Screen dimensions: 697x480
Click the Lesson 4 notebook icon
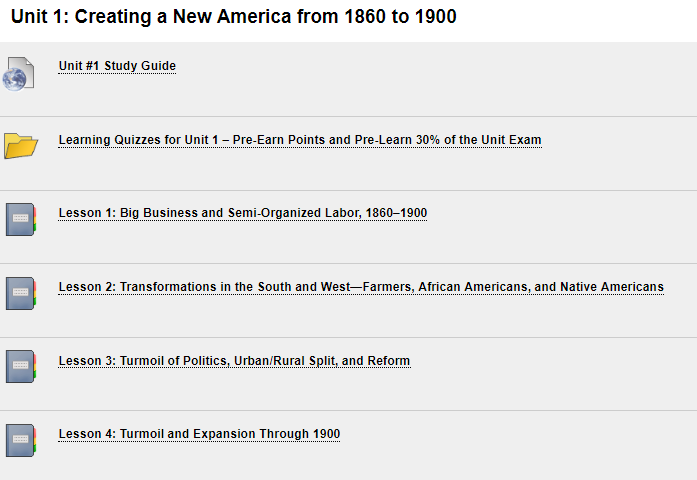click(x=21, y=440)
